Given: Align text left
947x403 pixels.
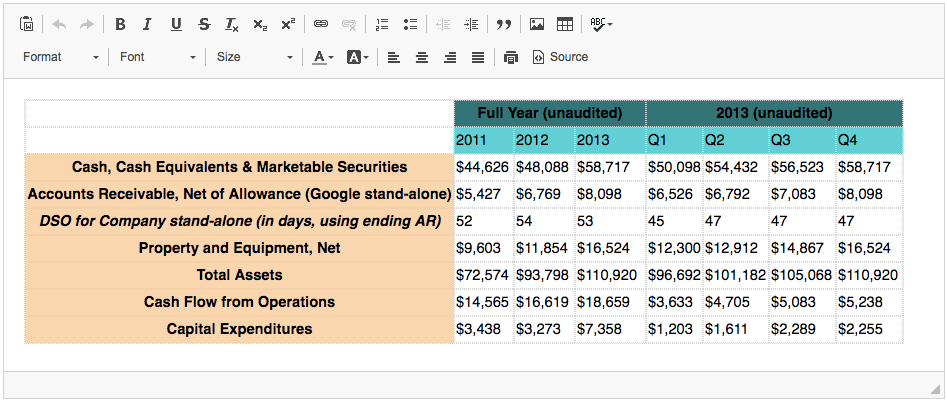Looking at the screenshot, I should (394, 57).
